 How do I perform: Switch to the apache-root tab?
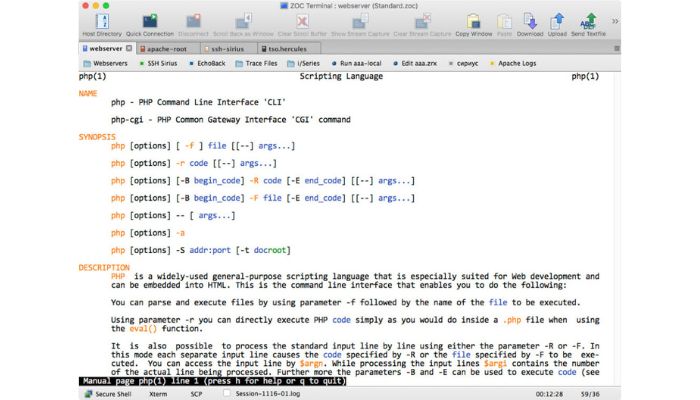(x=167, y=49)
